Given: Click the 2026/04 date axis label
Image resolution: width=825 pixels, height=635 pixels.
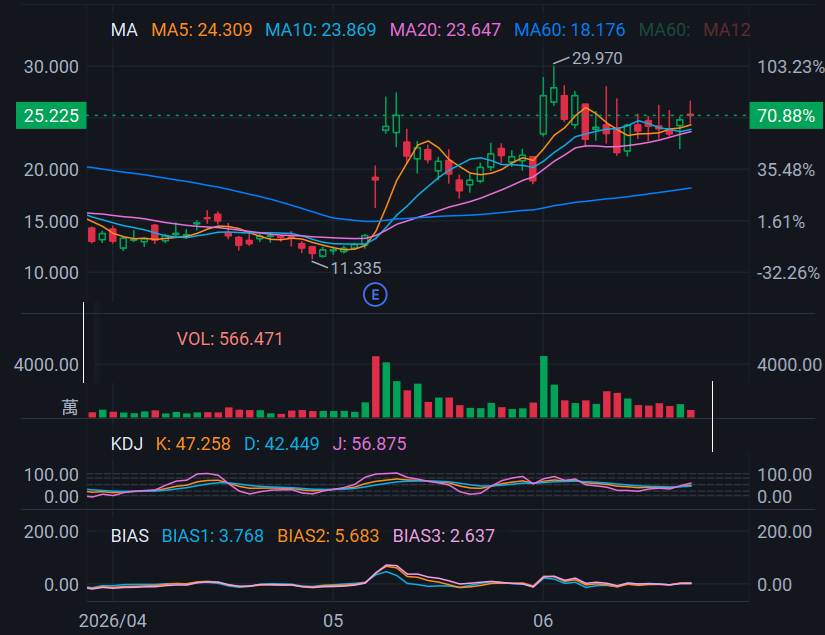Looking at the screenshot, I should coord(113,621).
